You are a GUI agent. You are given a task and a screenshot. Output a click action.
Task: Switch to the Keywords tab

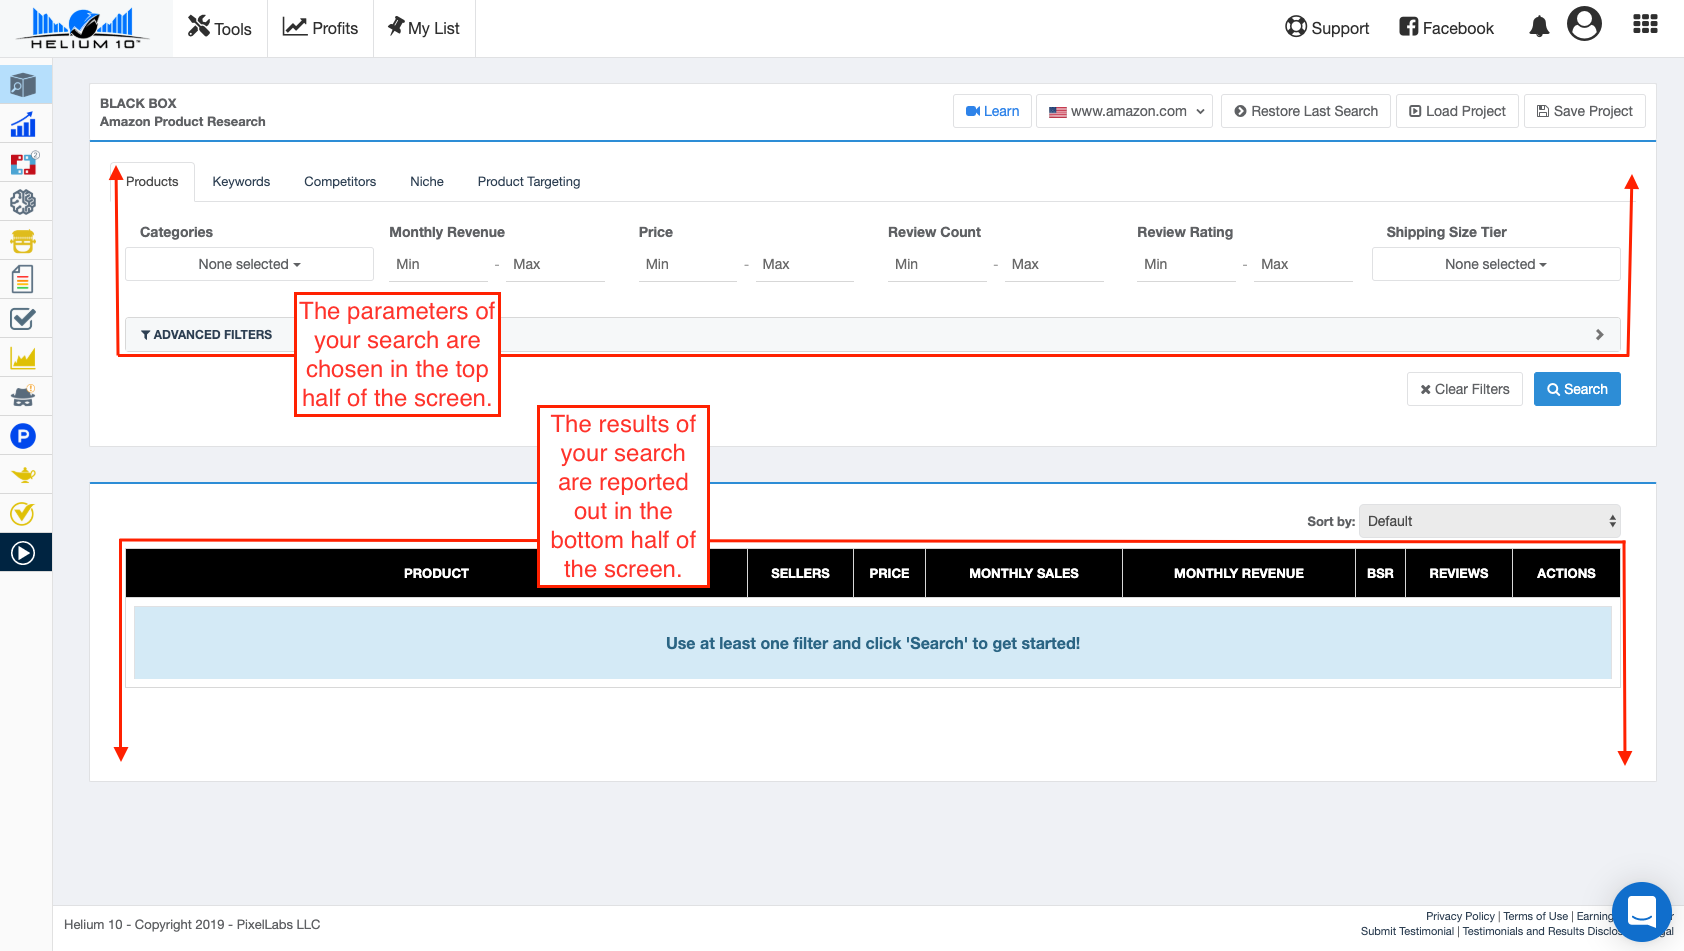tap(241, 182)
